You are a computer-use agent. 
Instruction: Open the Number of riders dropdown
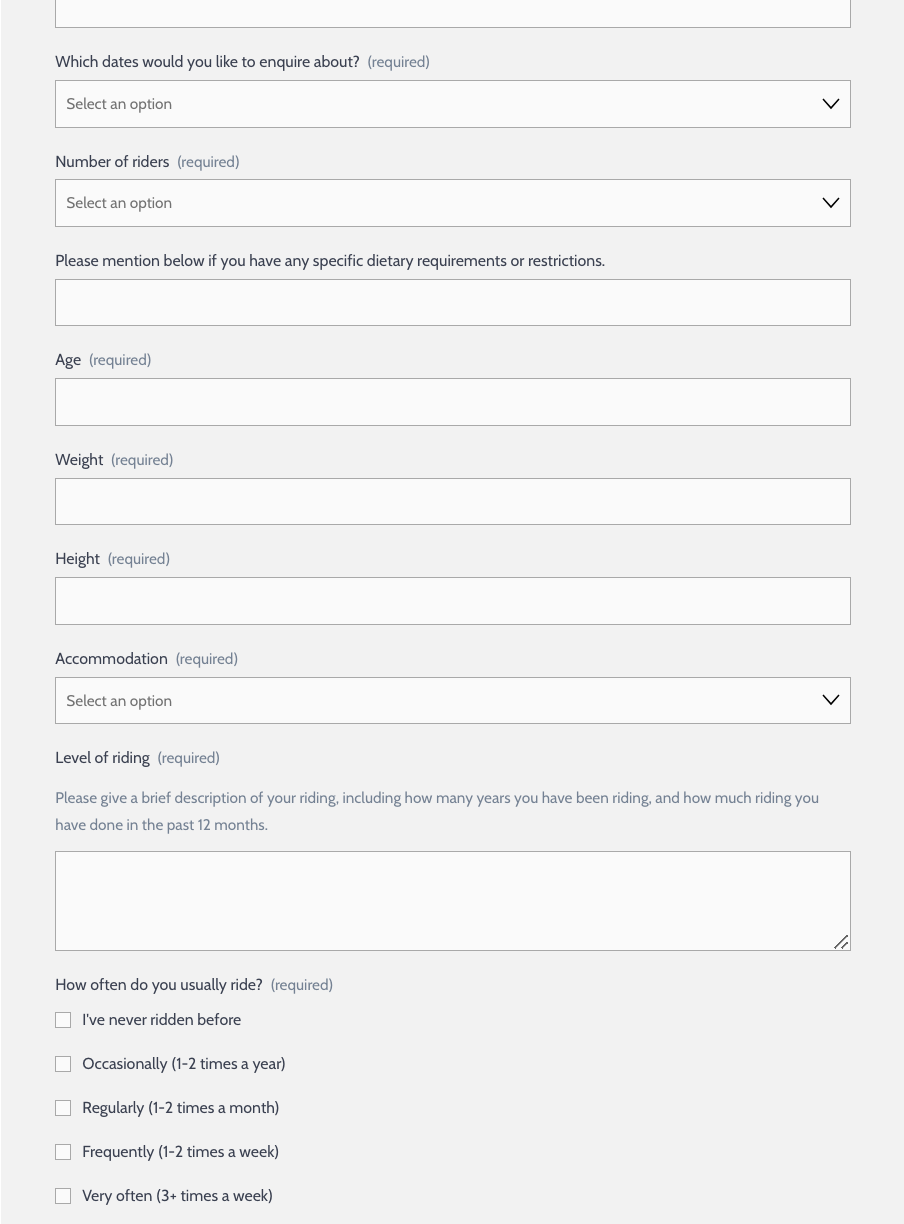click(x=453, y=203)
